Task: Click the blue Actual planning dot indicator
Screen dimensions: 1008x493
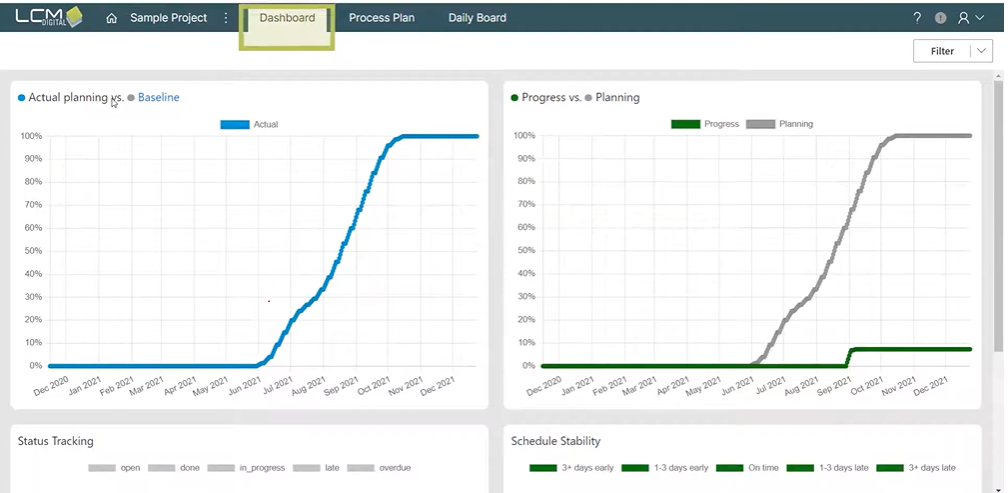Action: pos(22,98)
